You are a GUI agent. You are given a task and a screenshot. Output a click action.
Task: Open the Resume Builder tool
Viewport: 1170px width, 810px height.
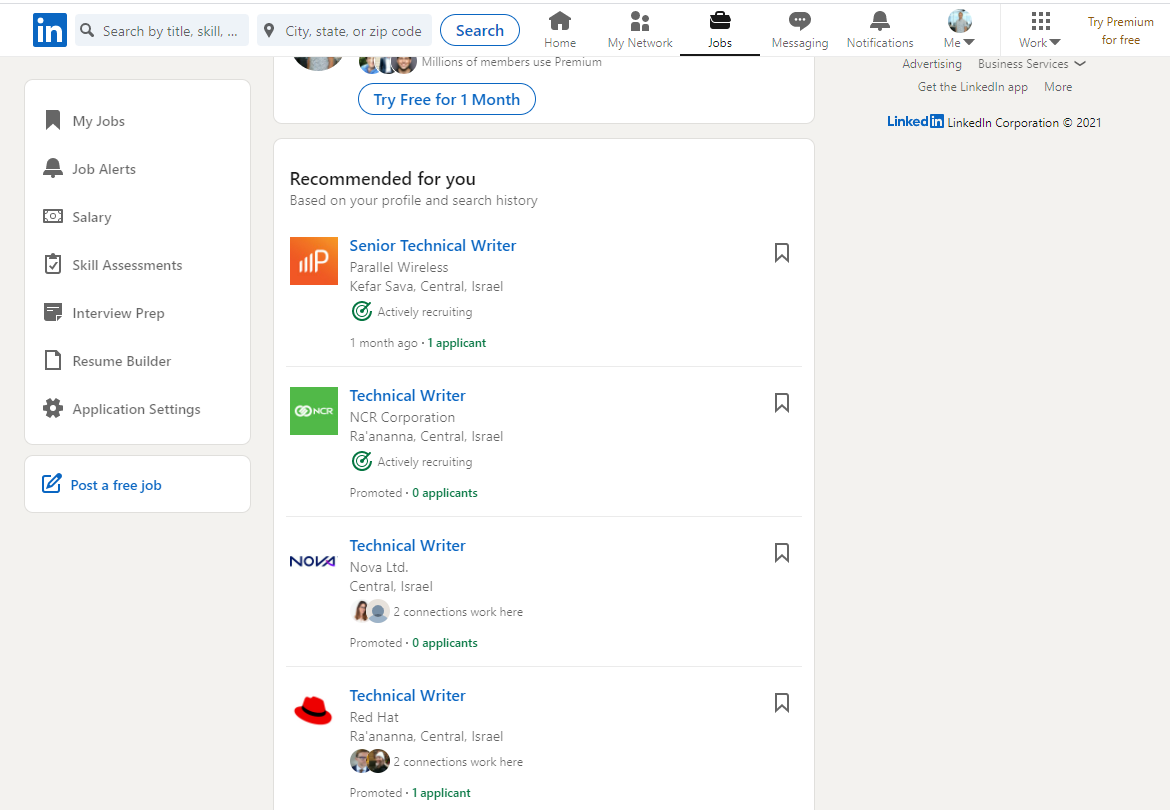pyautogui.click(x=119, y=360)
